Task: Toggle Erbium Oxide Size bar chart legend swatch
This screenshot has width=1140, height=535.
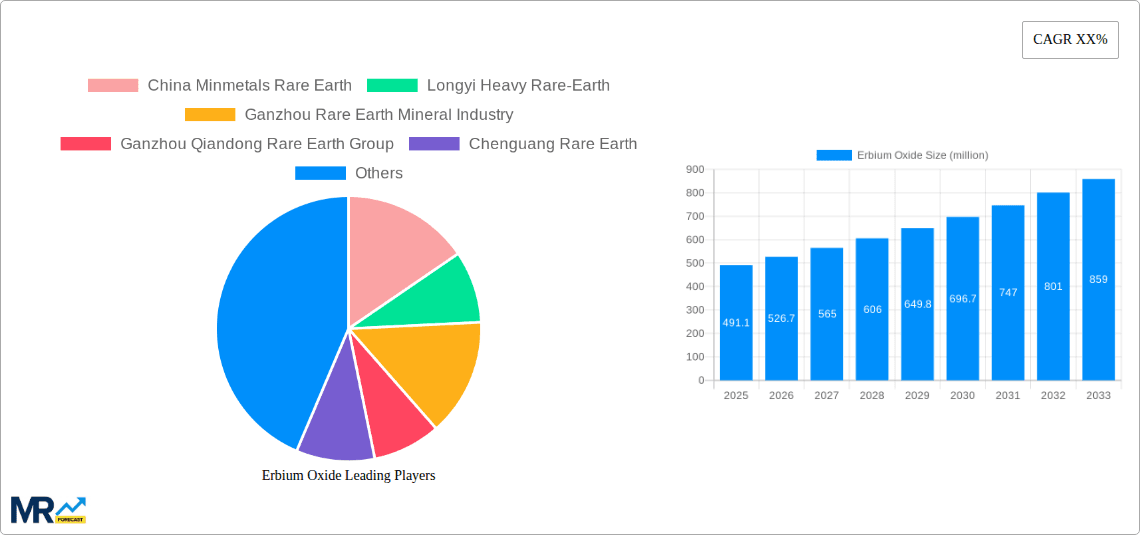Action: click(834, 155)
